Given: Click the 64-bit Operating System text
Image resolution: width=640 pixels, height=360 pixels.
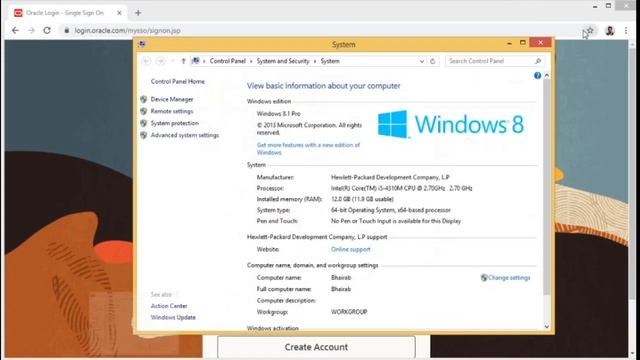Looking at the screenshot, I should 391,210.
